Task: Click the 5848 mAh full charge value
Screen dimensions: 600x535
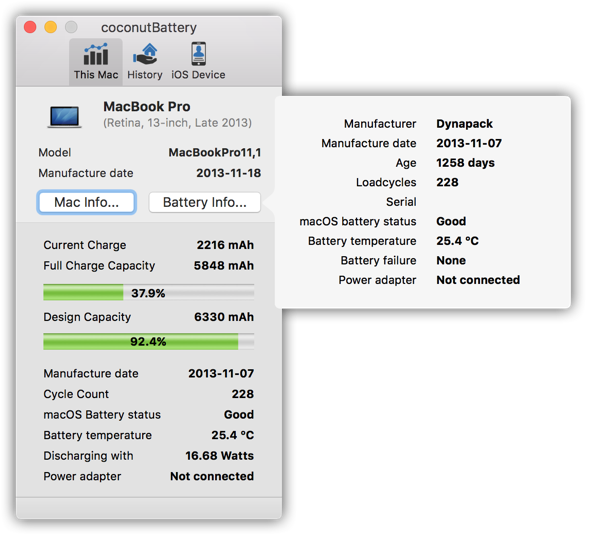Action: tap(223, 266)
